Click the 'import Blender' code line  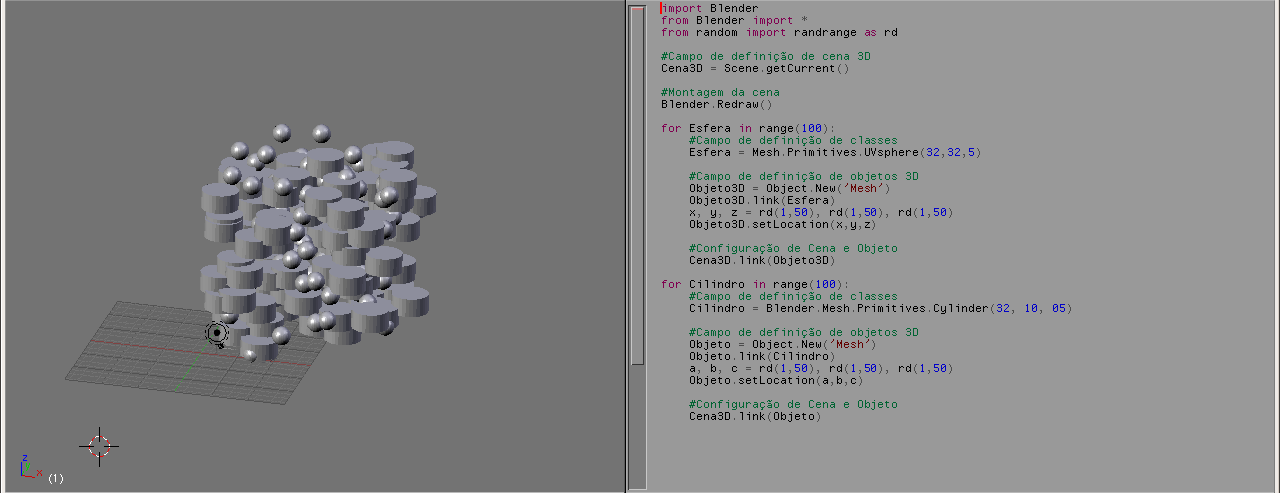(x=709, y=8)
